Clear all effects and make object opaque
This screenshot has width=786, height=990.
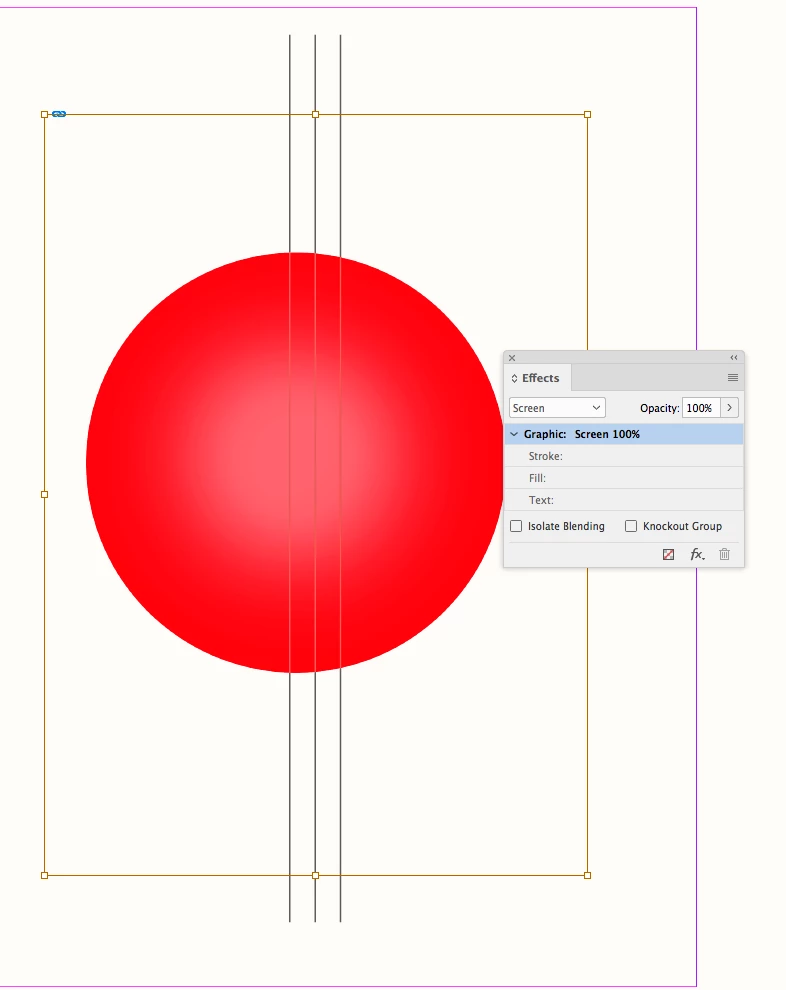click(x=669, y=554)
